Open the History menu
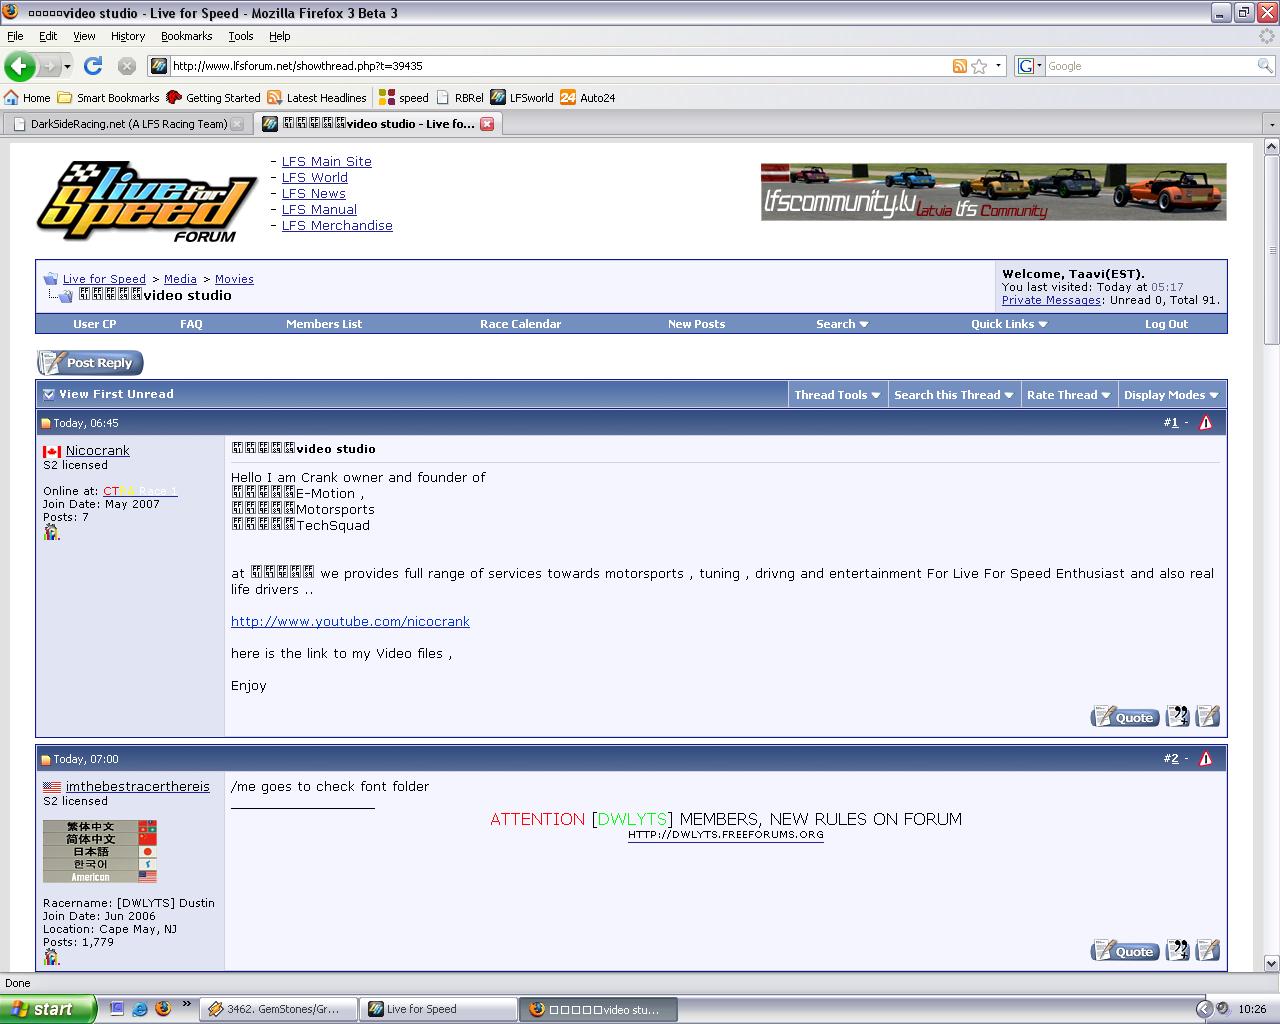Viewport: 1280px width, 1024px height. pyautogui.click(x=128, y=36)
